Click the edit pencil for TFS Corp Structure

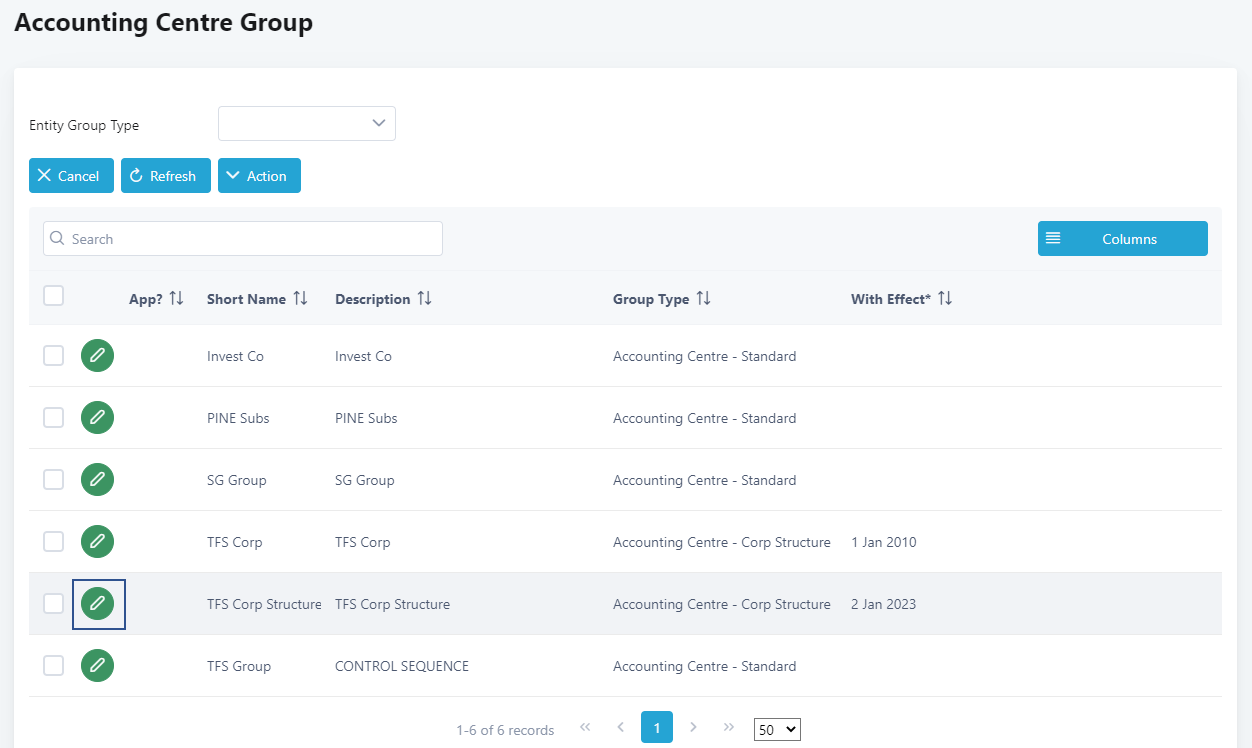point(97,604)
